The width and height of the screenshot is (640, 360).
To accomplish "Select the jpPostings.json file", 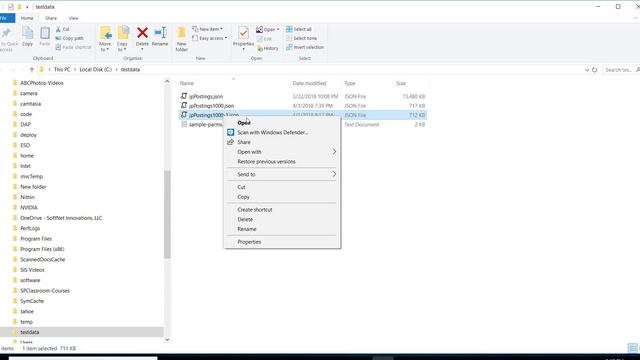I will click(x=206, y=96).
